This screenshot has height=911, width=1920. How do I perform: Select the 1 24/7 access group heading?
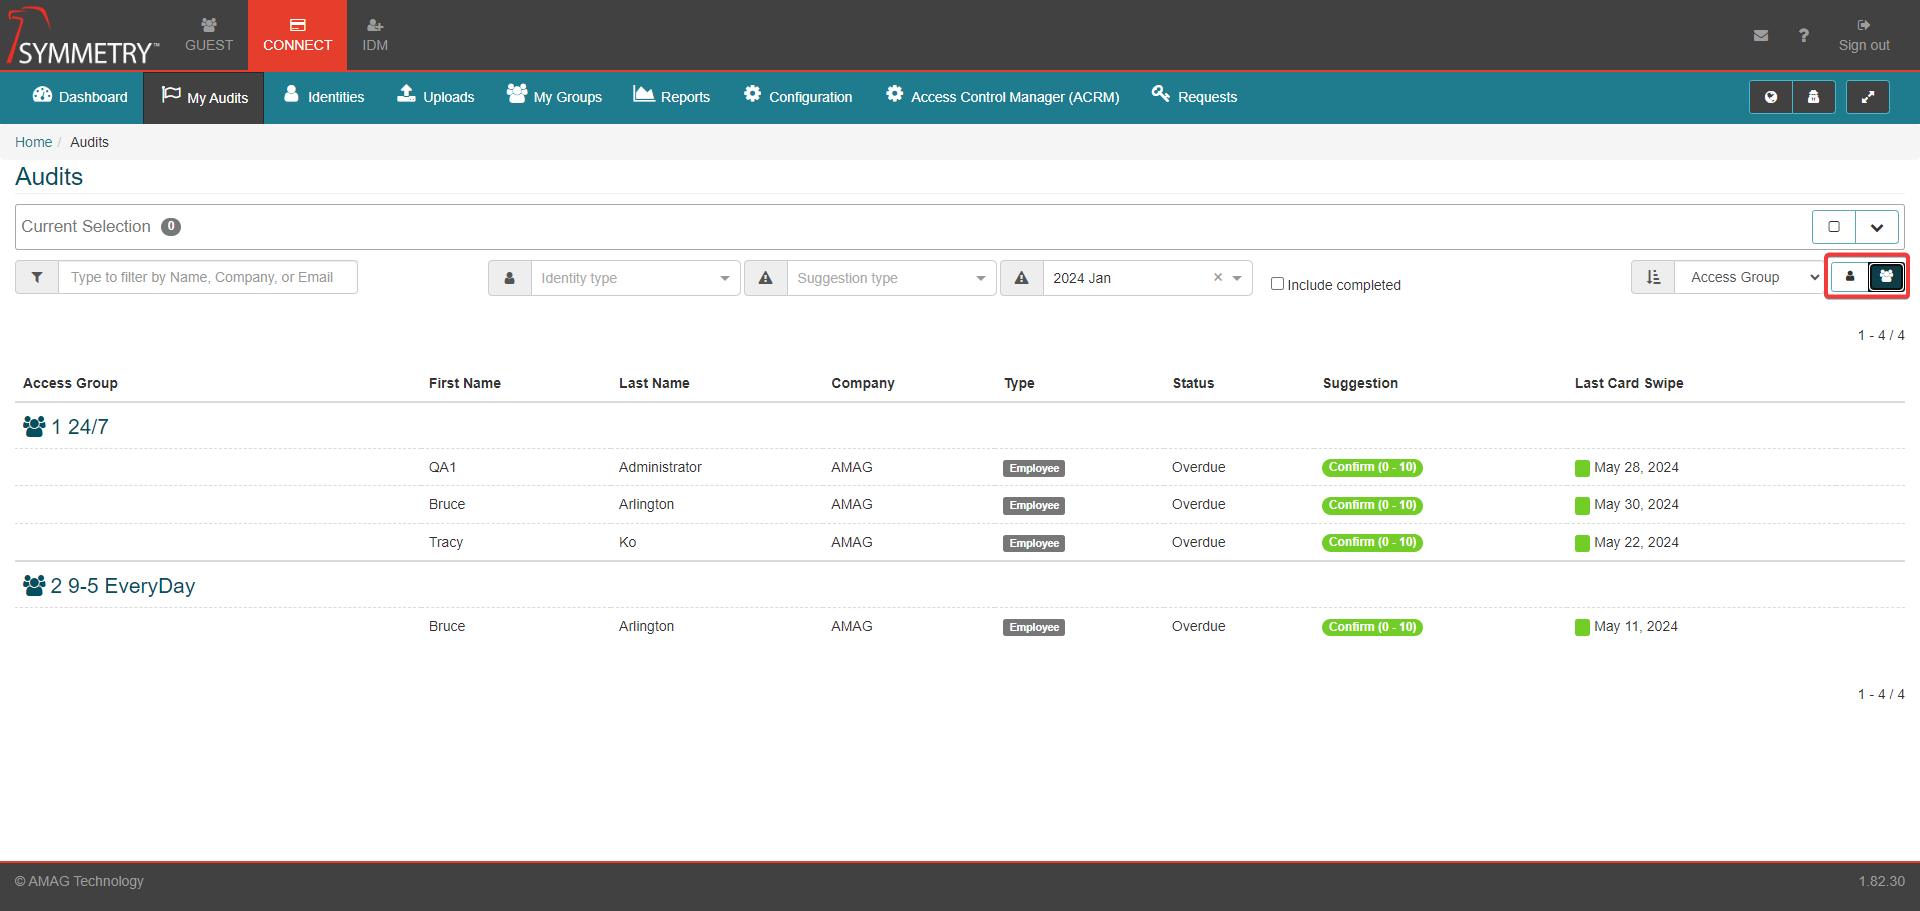pos(66,427)
